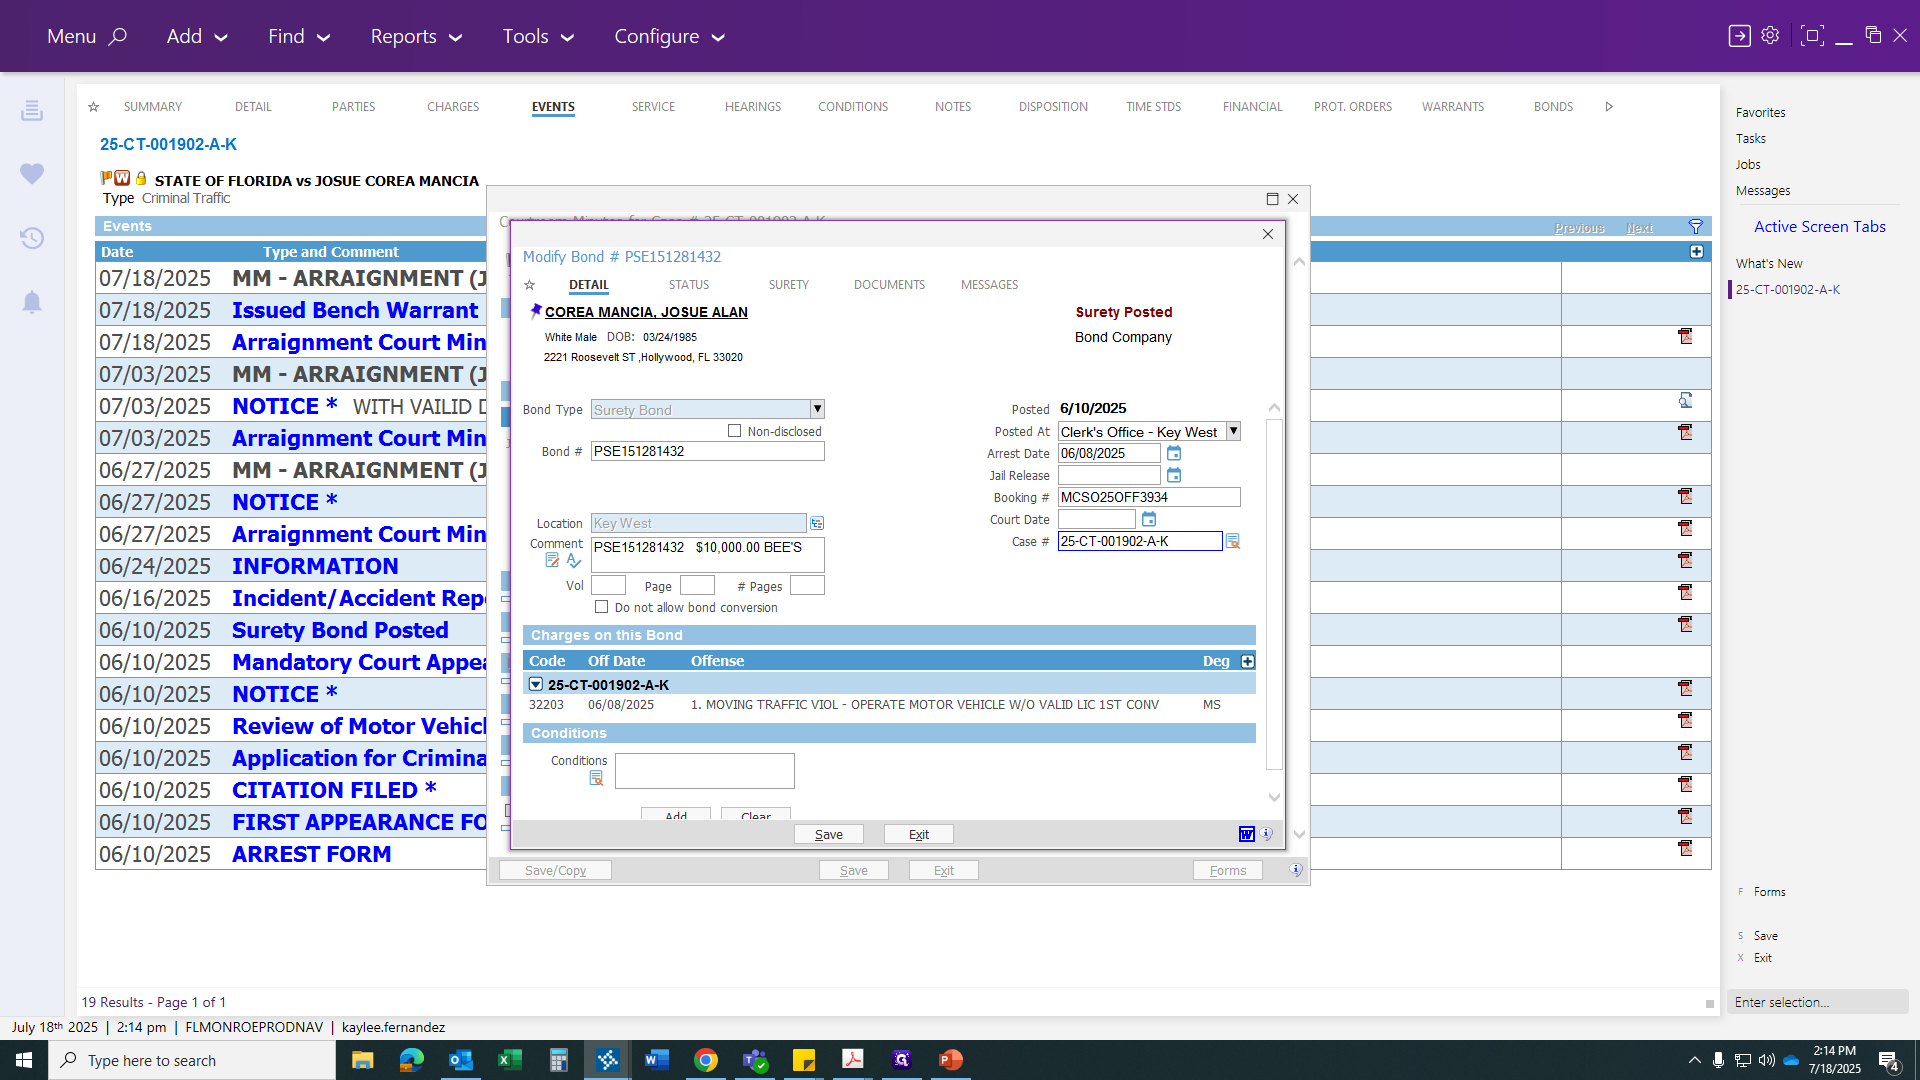Expand the Configure menu
Screen dimensions: 1920x1080
coord(669,36)
